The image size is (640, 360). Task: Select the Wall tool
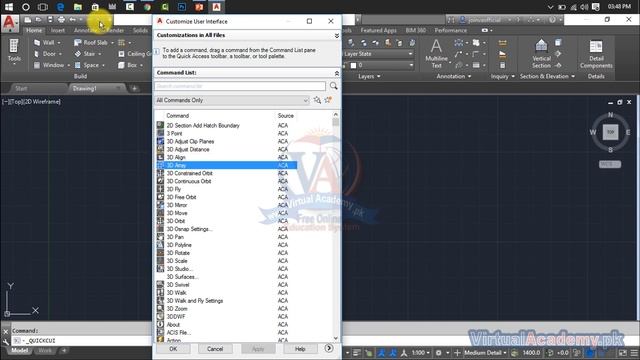[44, 42]
